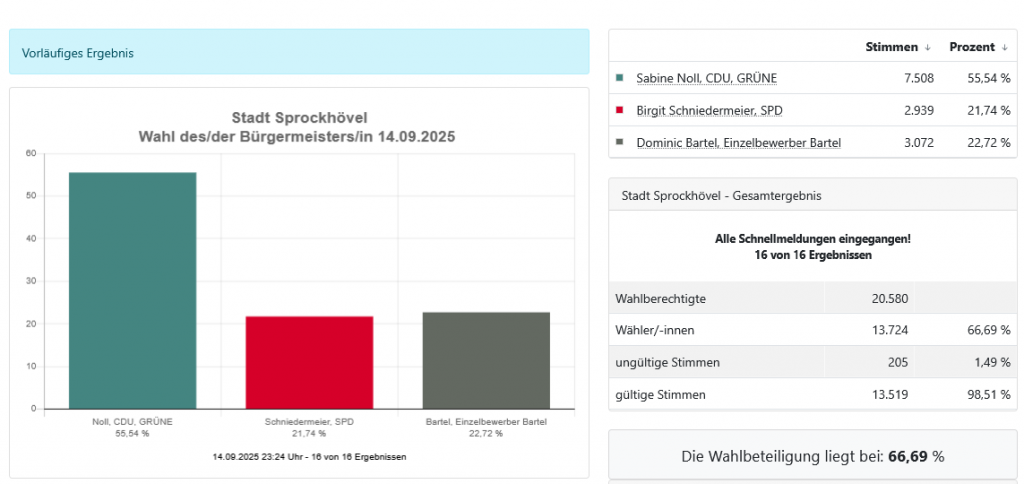Click the sort arrow next to Stimmen
Screen dimensions: 1024x484
[927, 47]
